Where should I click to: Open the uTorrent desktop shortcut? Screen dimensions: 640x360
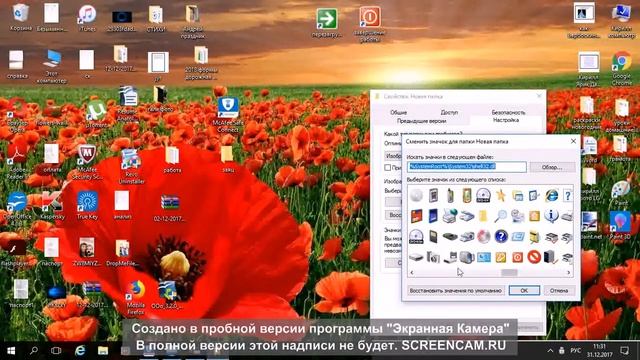point(96,114)
